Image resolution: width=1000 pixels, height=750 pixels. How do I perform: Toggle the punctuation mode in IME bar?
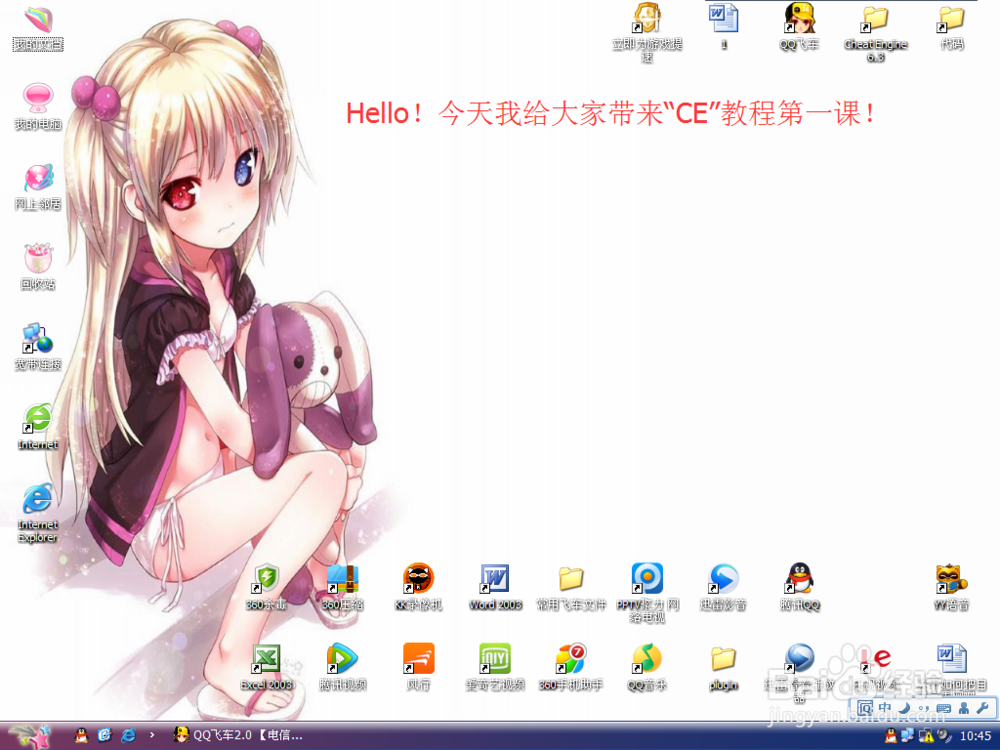tap(924, 708)
